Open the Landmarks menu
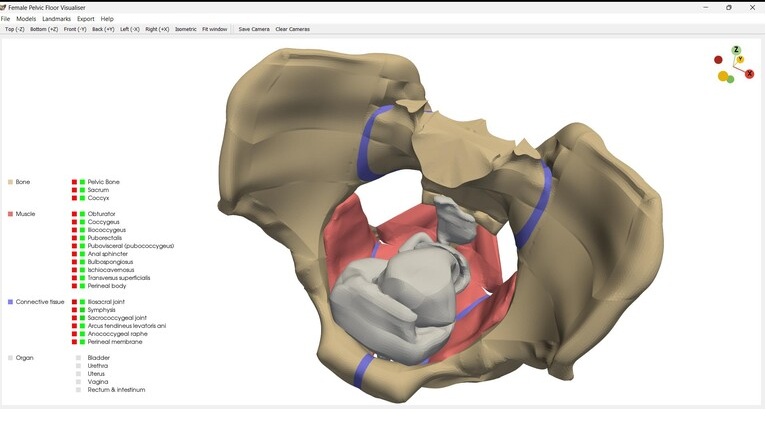The height and width of the screenshot is (431, 766). click(57, 19)
